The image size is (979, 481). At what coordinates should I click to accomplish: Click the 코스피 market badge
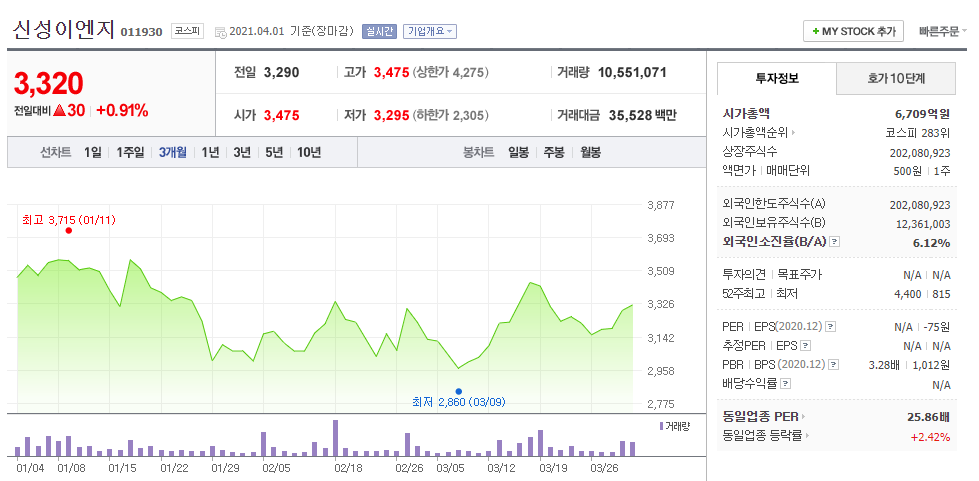(x=187, y=31)
